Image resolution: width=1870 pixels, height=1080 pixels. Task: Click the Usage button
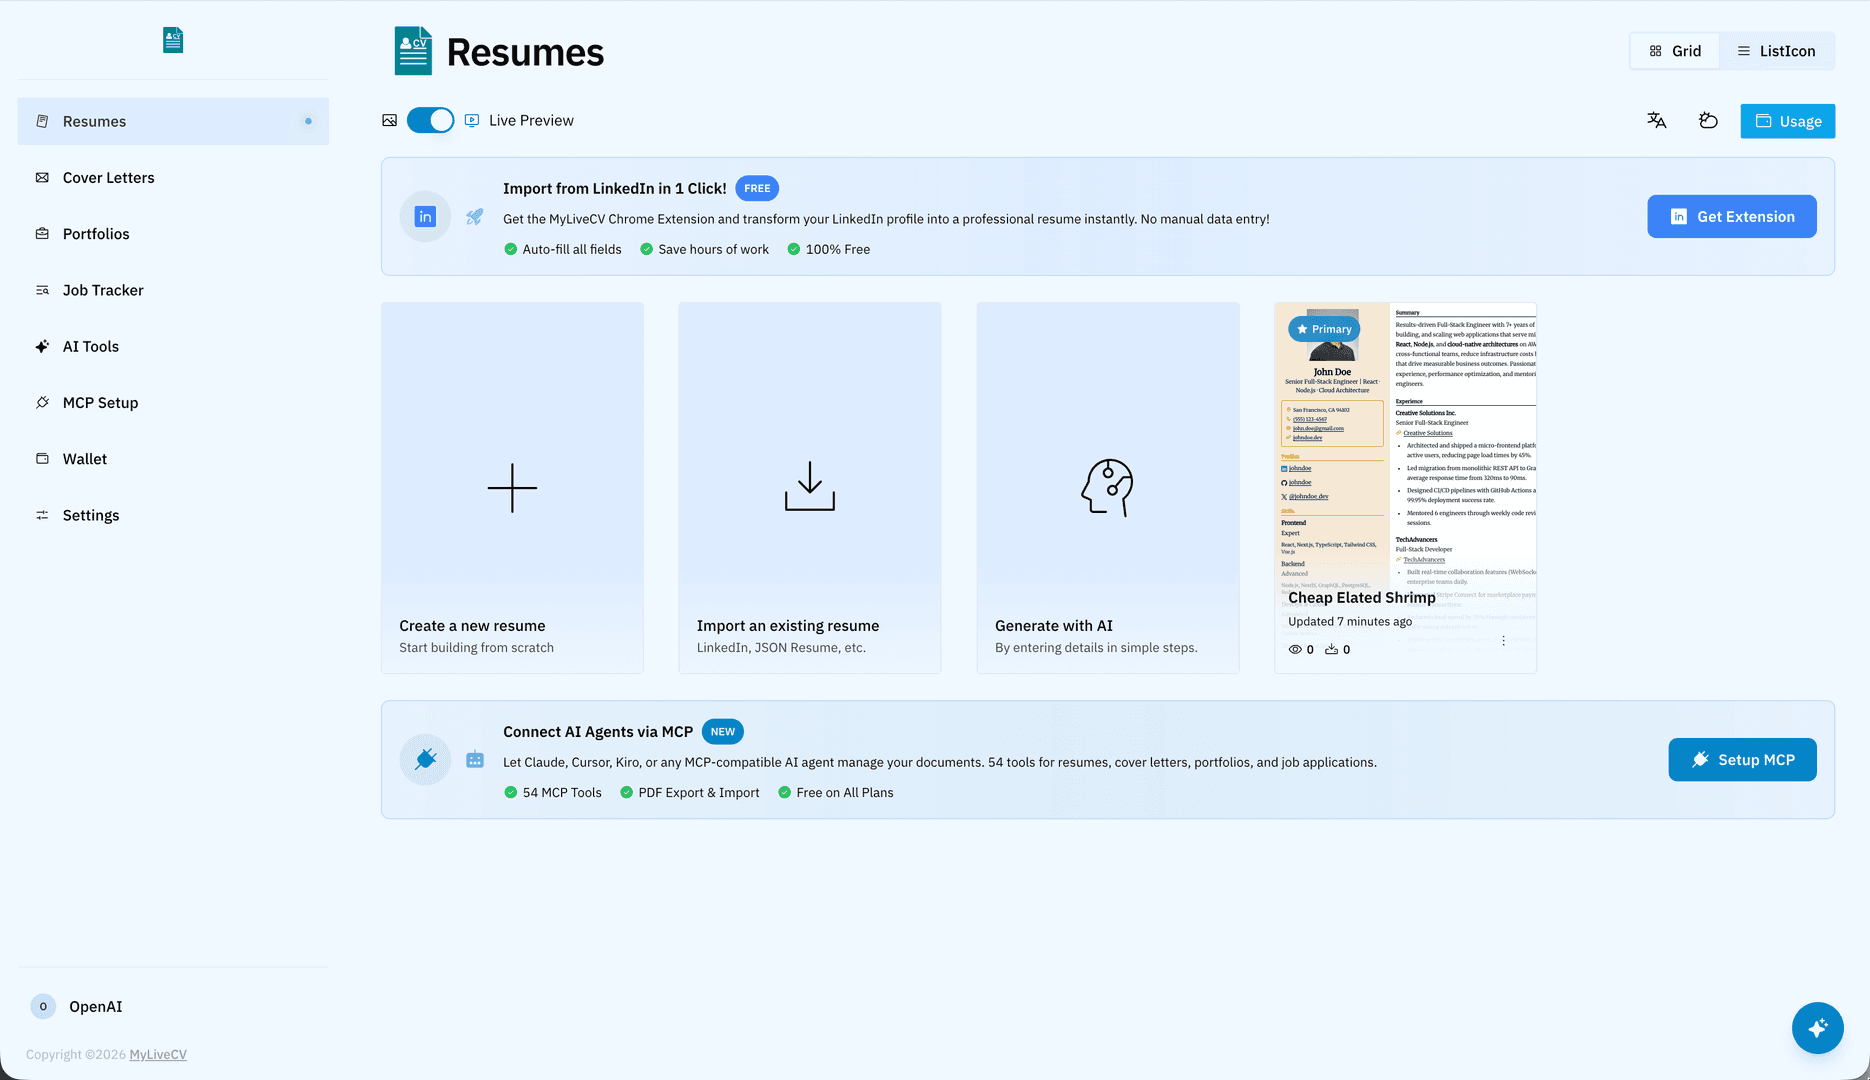point(1788,121)
